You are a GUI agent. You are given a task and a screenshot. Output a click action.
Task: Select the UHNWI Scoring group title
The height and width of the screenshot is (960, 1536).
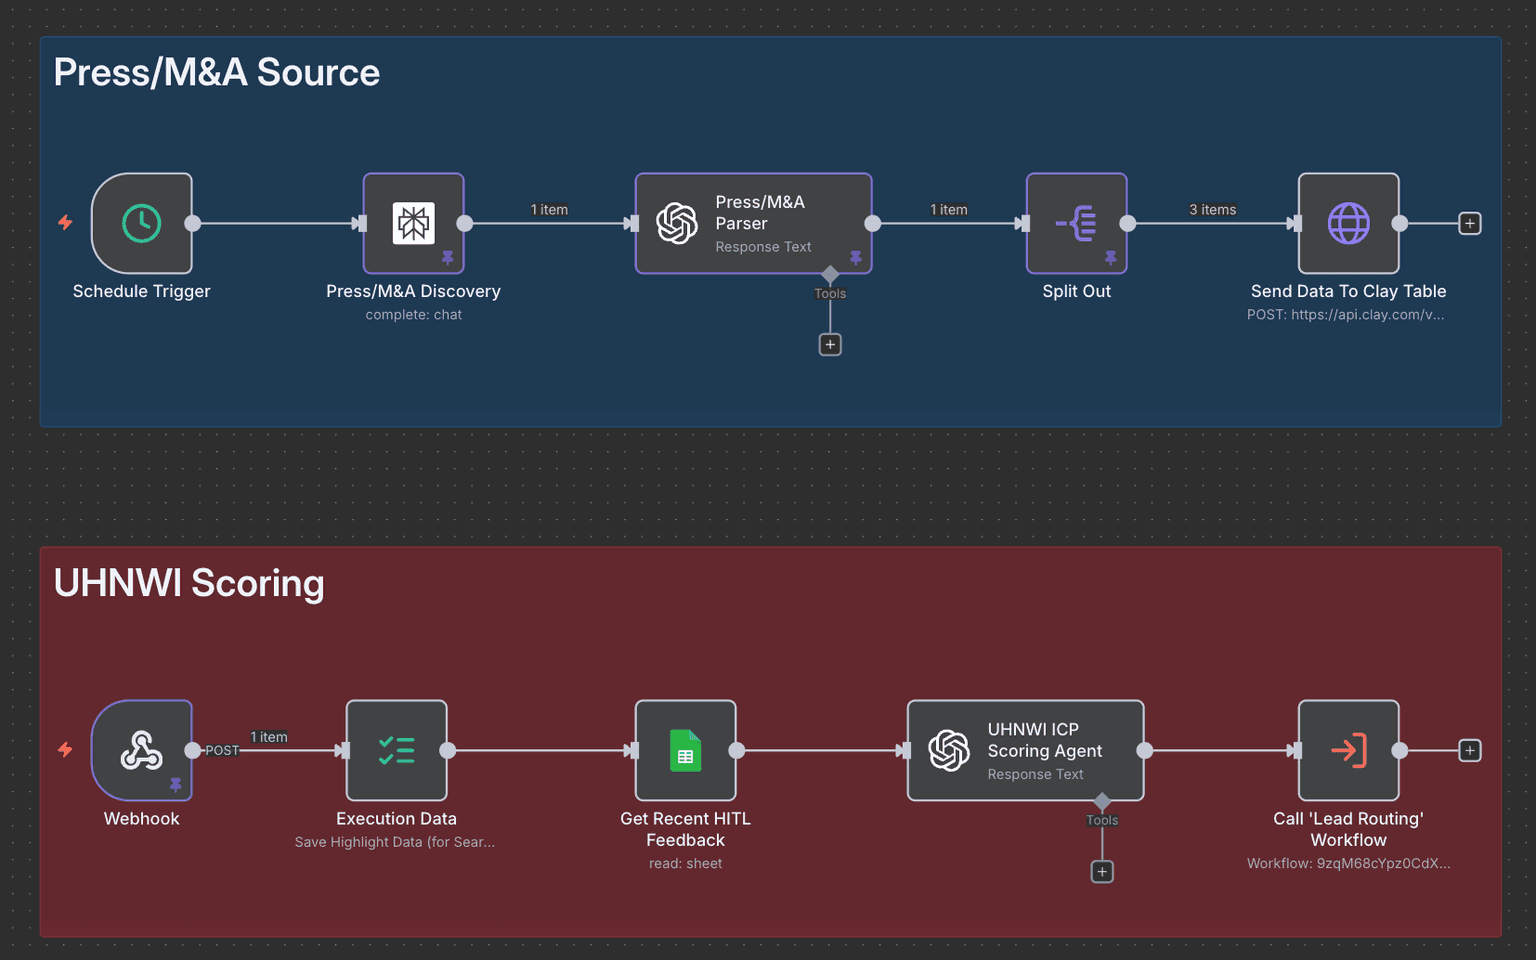point(189,583)
